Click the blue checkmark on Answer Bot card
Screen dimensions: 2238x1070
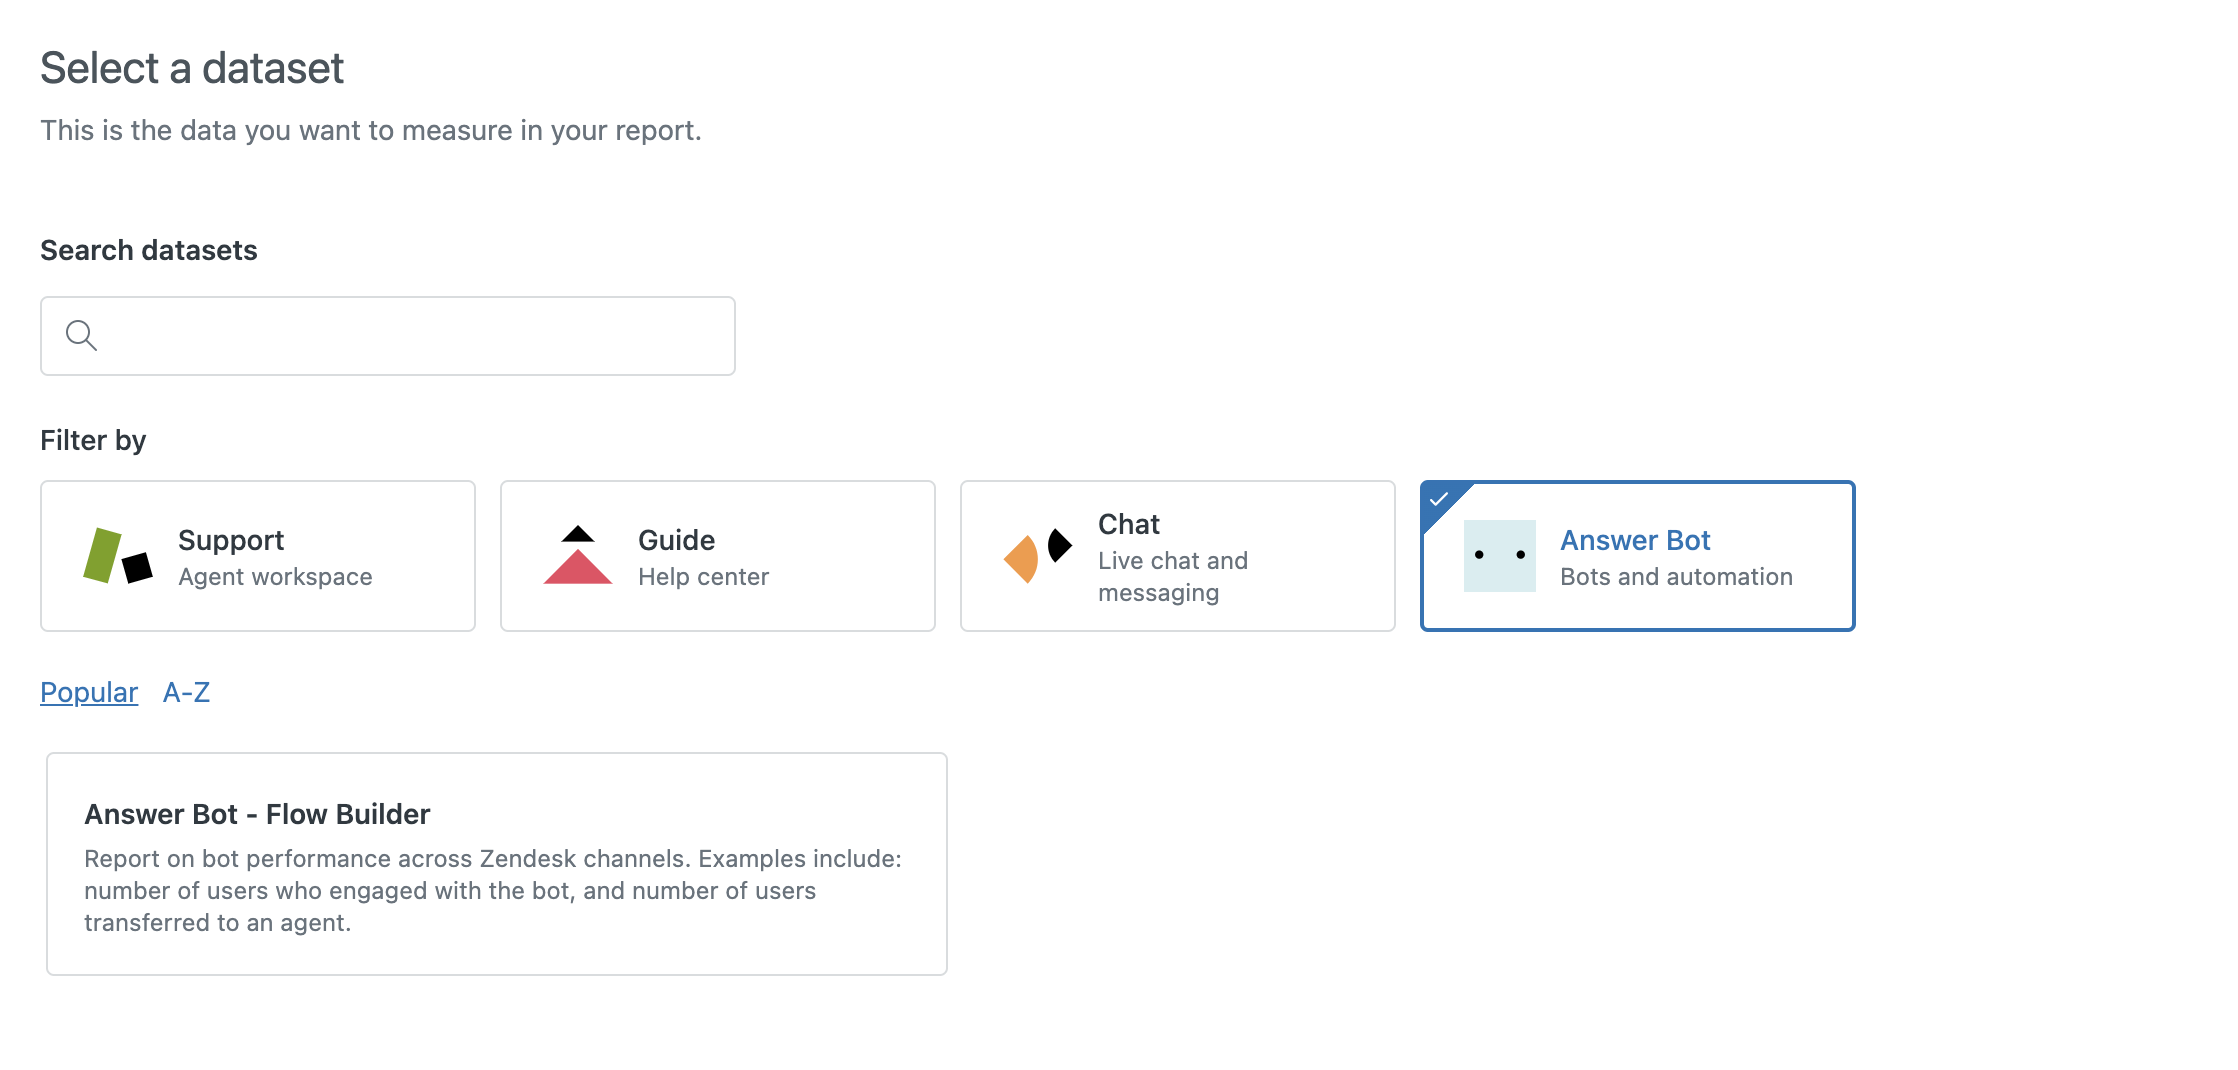pyautogui.click(x=1439, y=498)
